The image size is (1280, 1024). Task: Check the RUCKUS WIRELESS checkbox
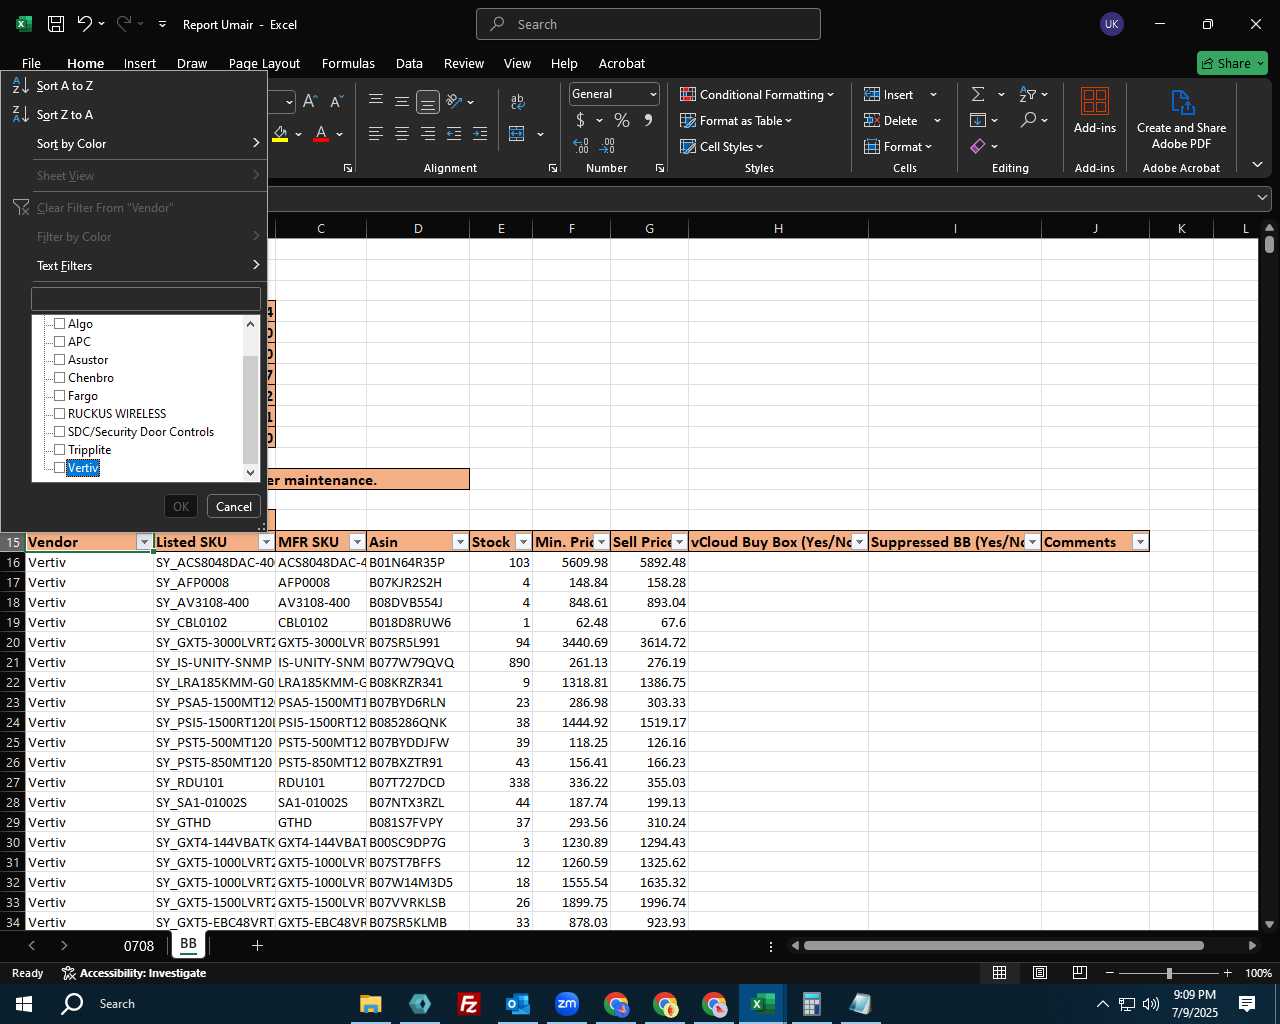tap(59, 414)
